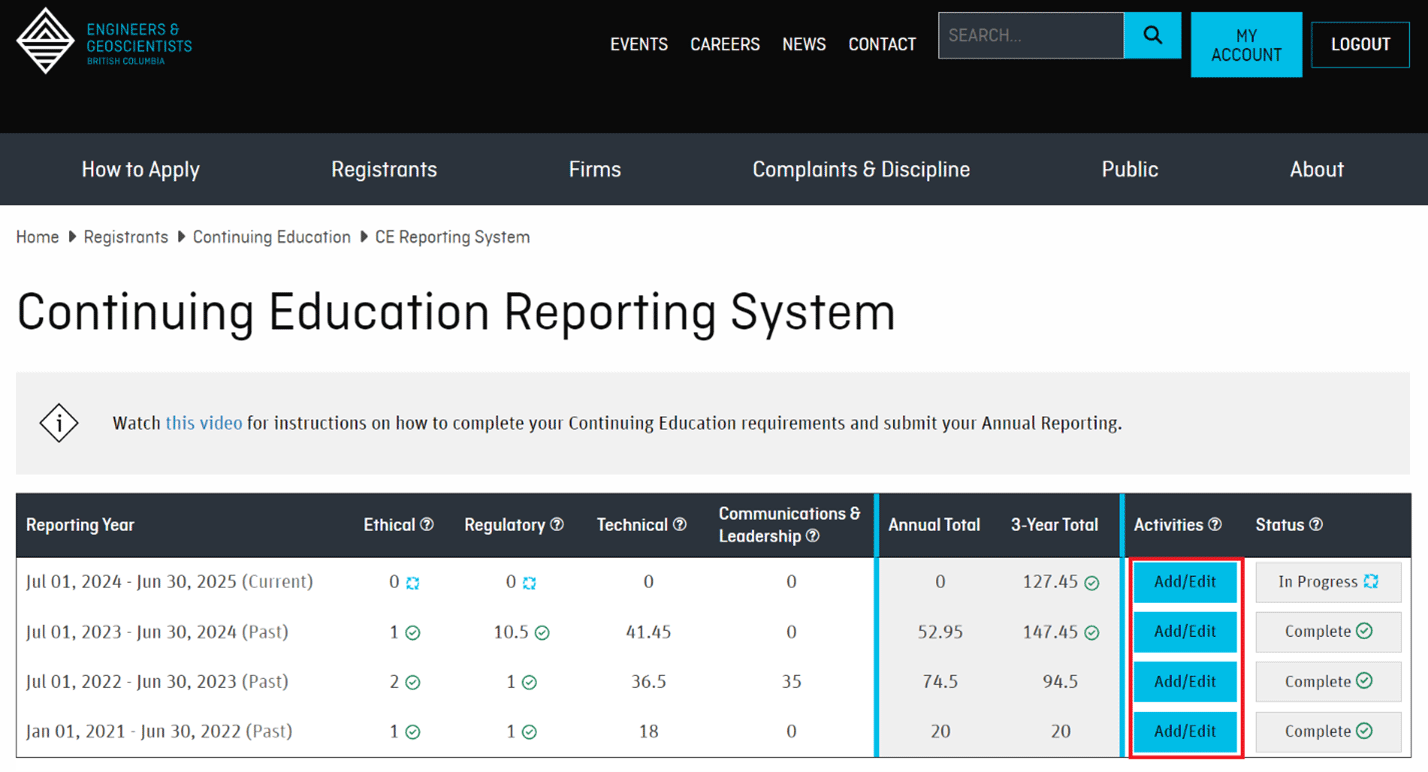This screenshot has height=772, width=1428.
Task: Click the LOGOUT button
Action: [x=1360, y=45]
